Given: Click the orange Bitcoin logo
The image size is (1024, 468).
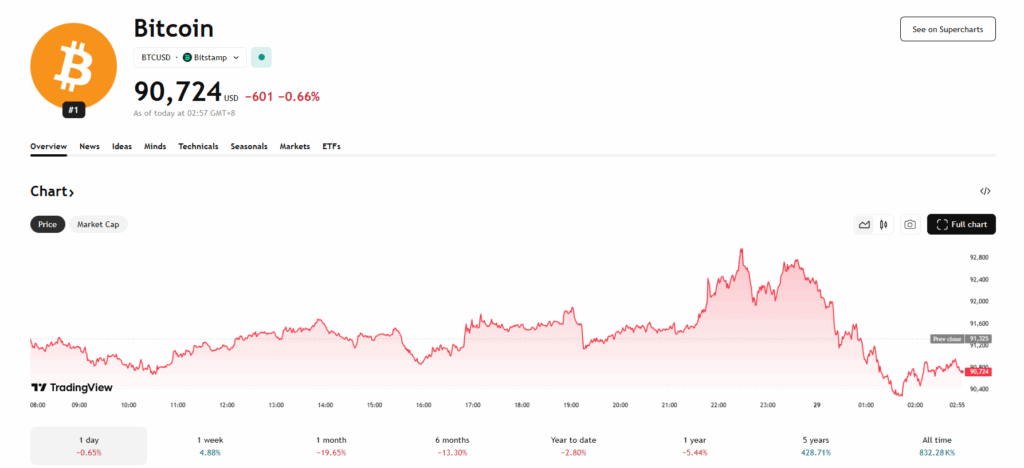Looking at the screenshot, I should [x=74, y=66].
